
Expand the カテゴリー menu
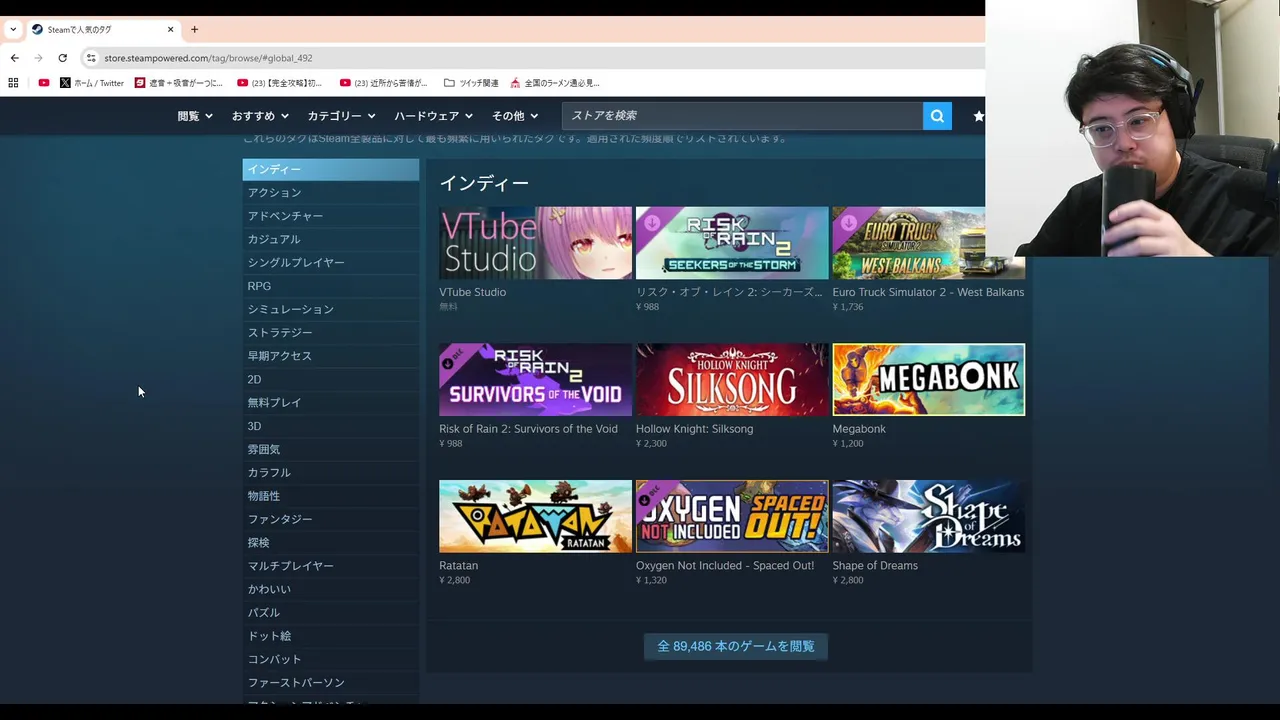(x=341, y=116)
